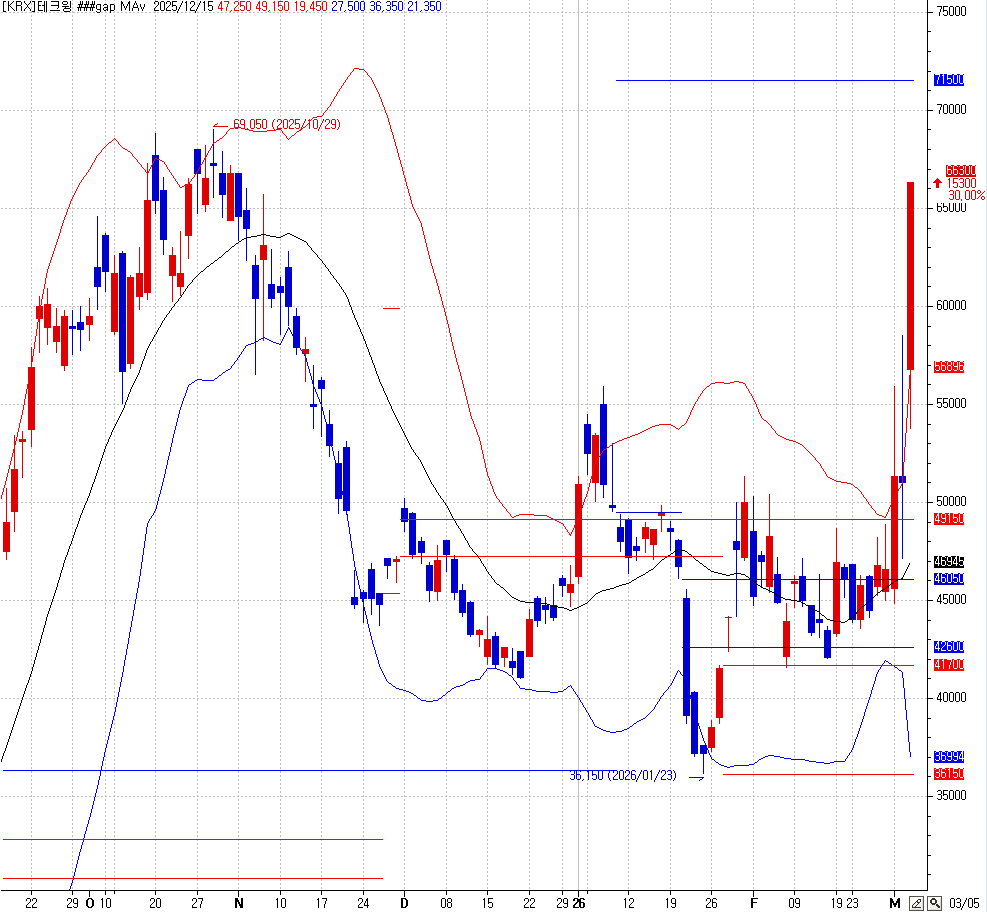Viewport: 987px width, 912px height.
Task: Click the 69,050 (2025/10/29) high annotation
Action: point(286,124)
